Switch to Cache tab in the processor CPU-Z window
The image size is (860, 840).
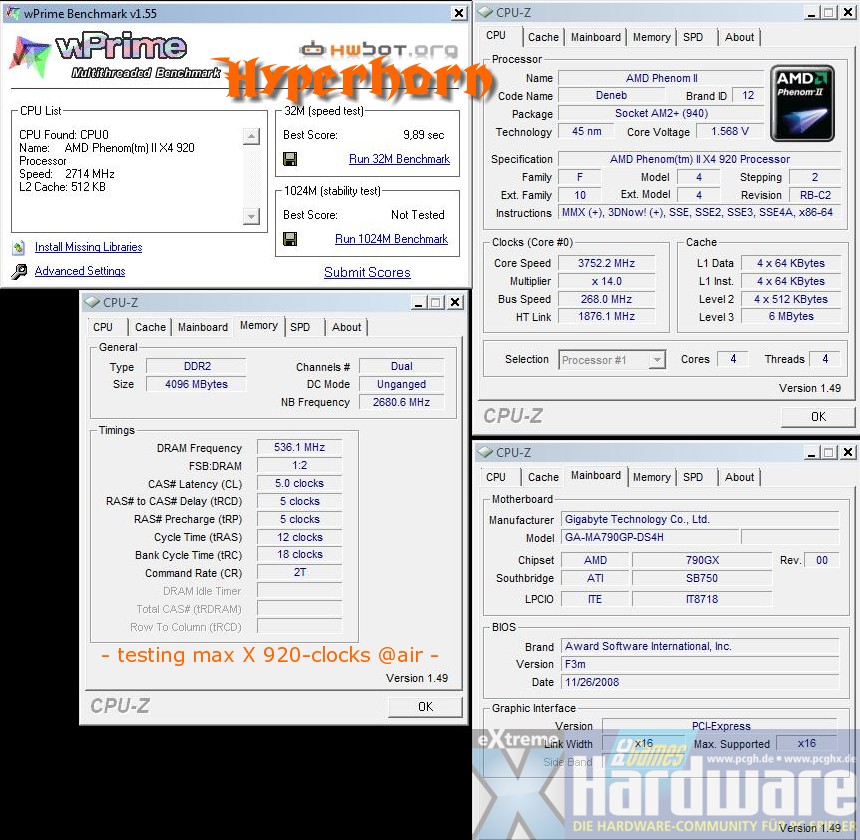point(543,37)
